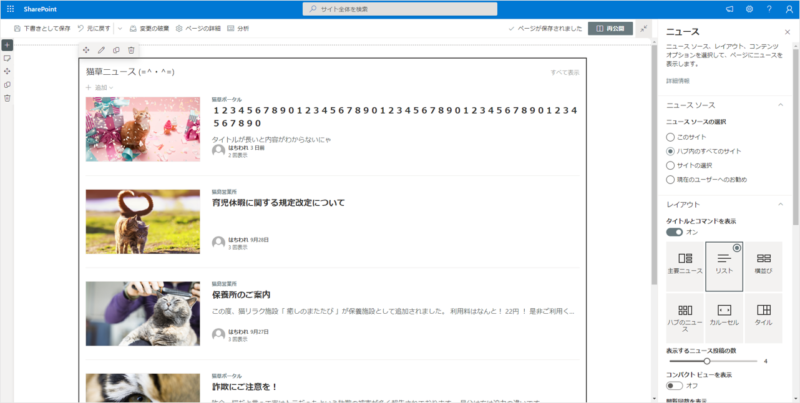Click the move web part icon
This screenshot has width=800, height=403.
(86, 50)
